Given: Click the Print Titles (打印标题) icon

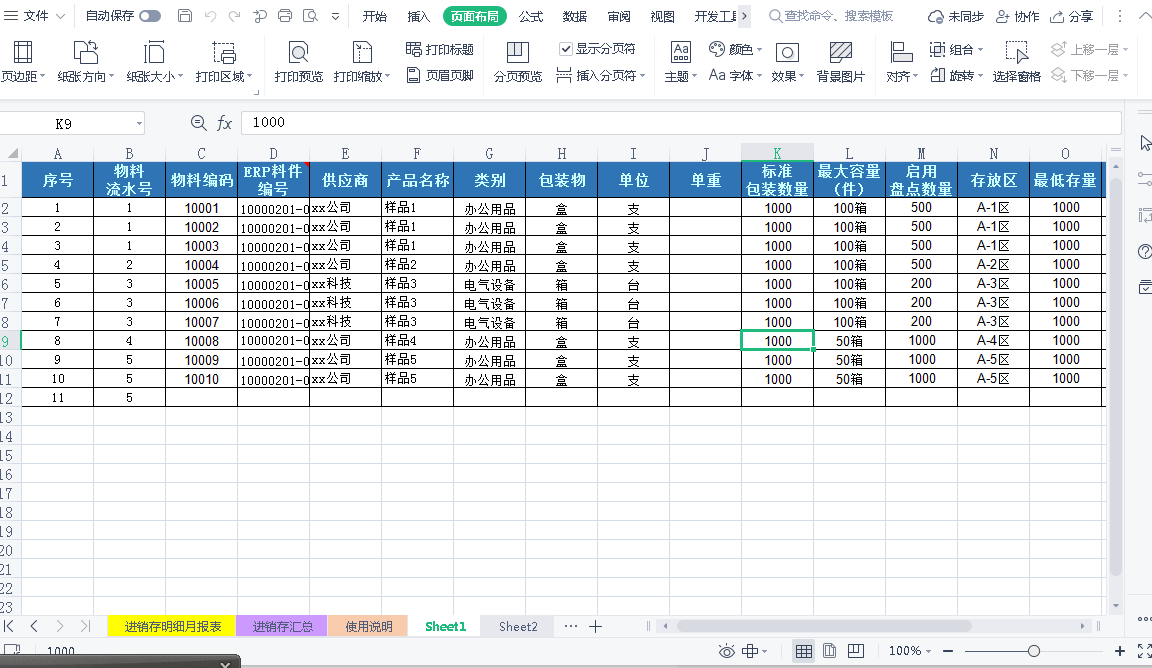Looking at the screenshot, I should [x=440, y=49].
